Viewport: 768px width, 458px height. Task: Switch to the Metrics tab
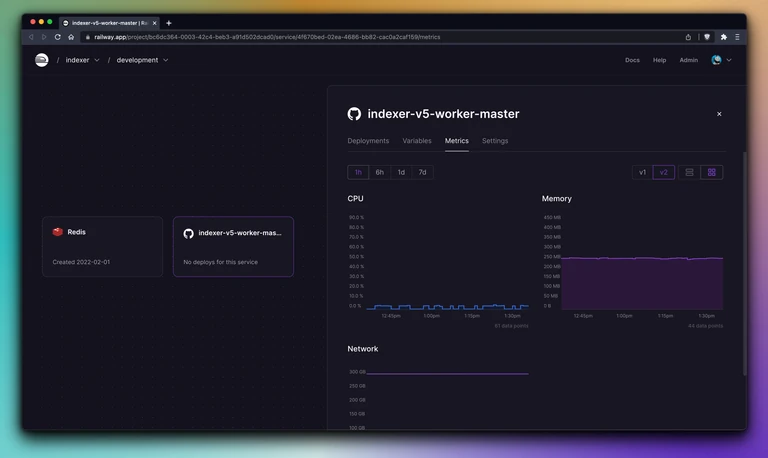click(x=456, y=141)
